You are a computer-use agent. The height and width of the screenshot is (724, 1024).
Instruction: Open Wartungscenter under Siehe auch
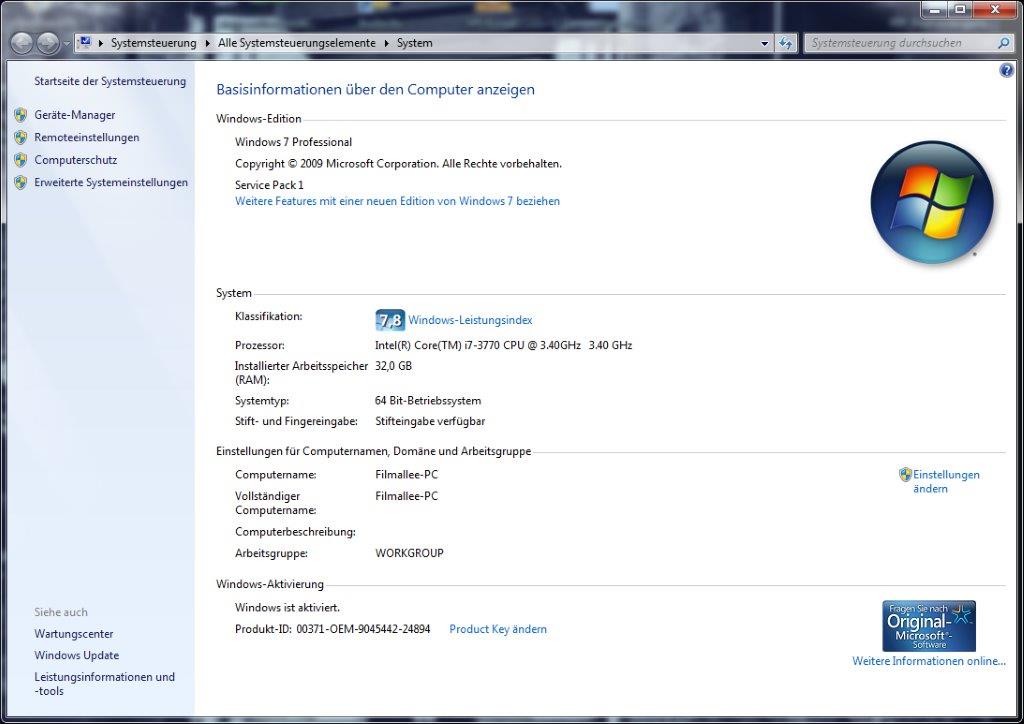(x=74, y=634)
